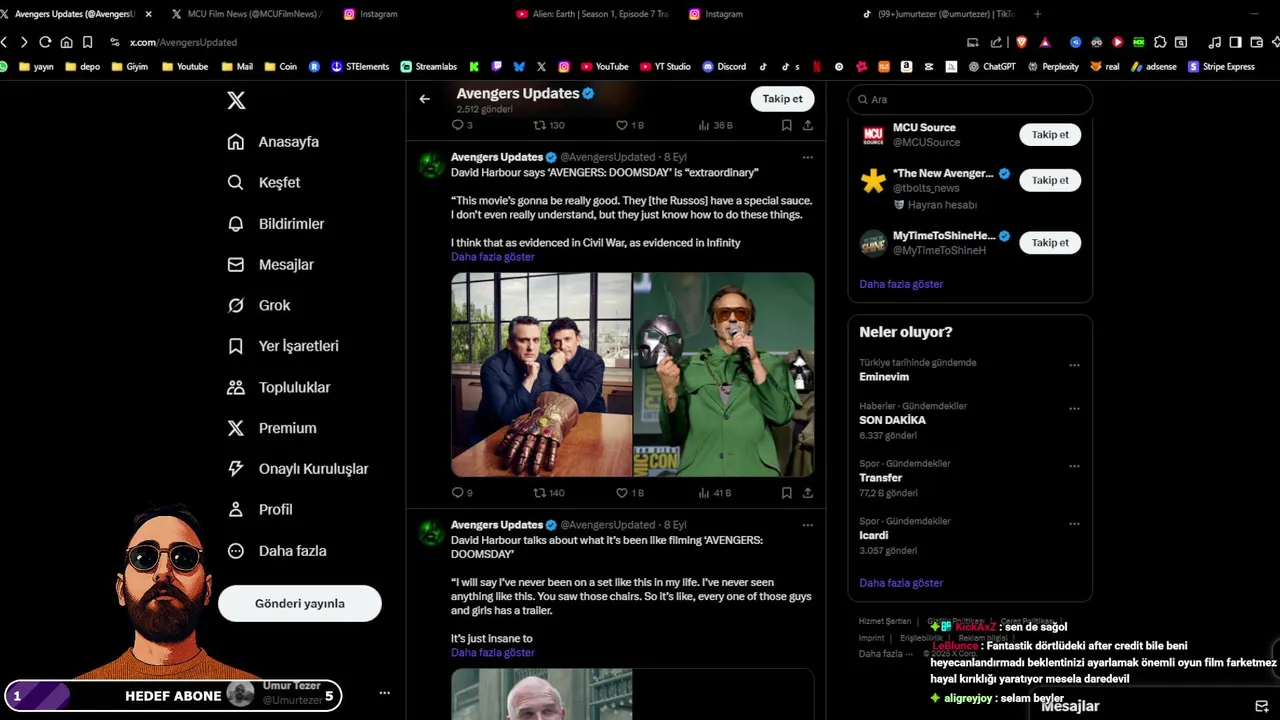Open Brave Wallet icon in toolbar
This screenshot has height=720, width=1280.
coord(1255,42)
